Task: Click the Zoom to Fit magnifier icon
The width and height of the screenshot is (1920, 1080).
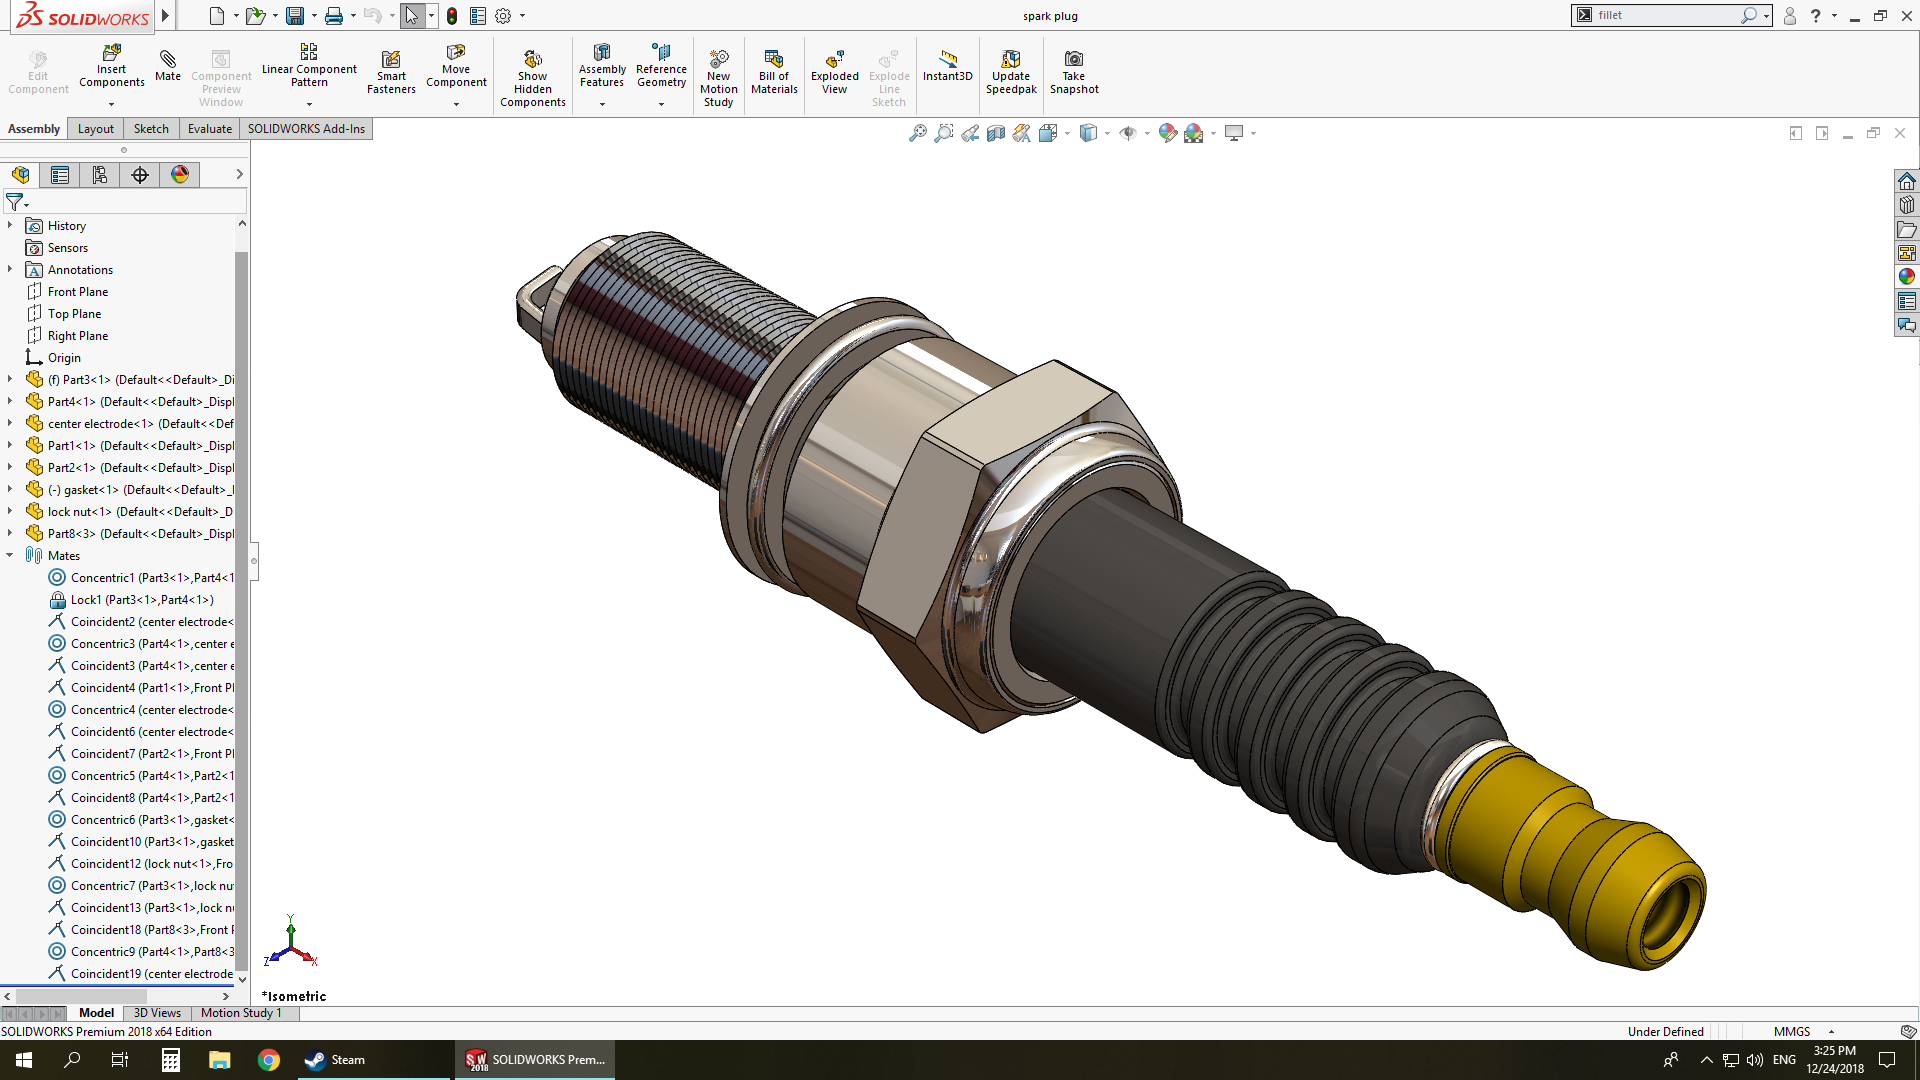Action: coord(917,133)
